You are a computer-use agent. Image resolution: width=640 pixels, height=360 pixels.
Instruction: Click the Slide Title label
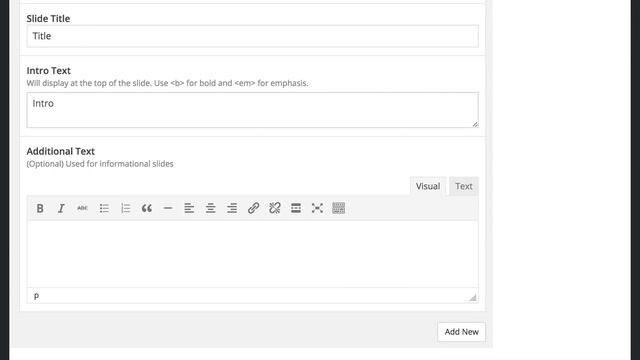point(48,18)
